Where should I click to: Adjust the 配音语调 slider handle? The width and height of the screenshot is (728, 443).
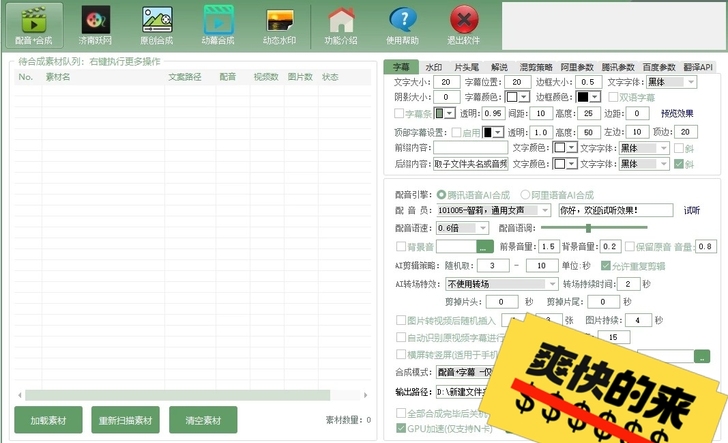tap(588, 228)
